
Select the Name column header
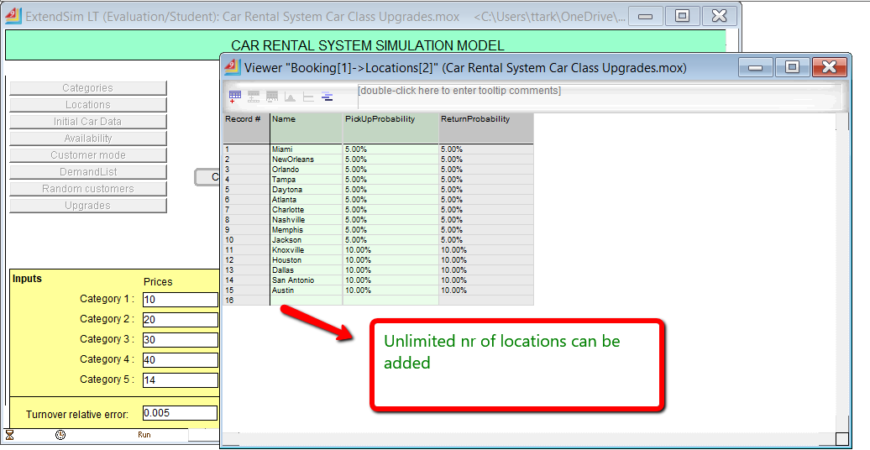pyautogui.click(x=306, y=129)
